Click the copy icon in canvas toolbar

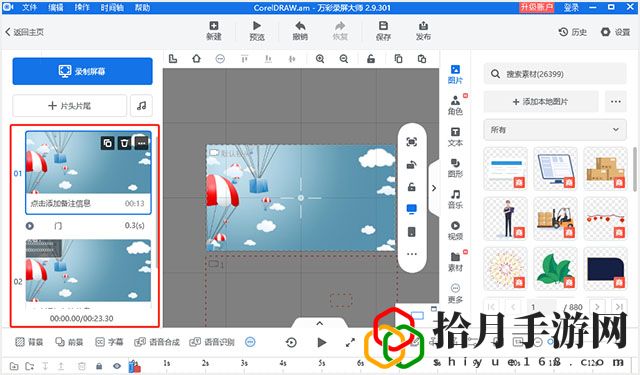[x=398, y=59]
